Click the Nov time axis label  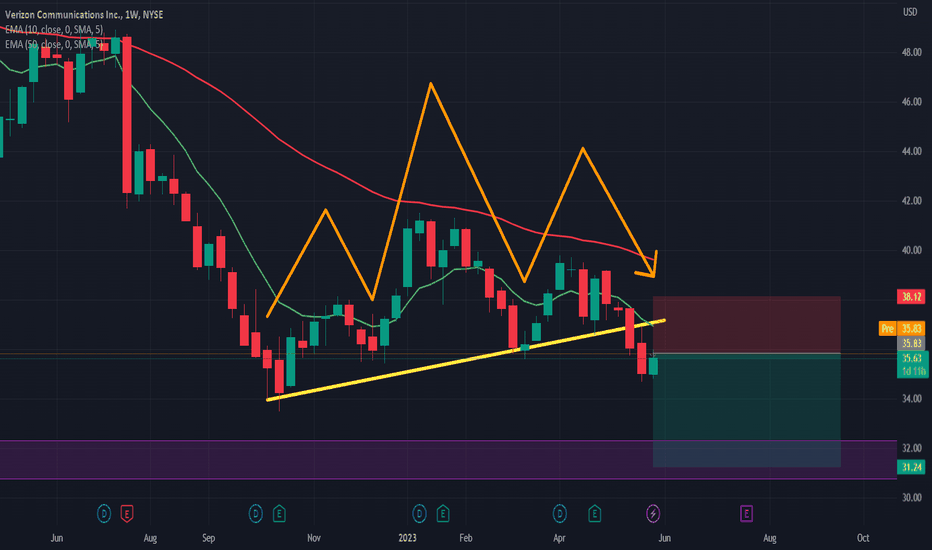click(314, 538)
